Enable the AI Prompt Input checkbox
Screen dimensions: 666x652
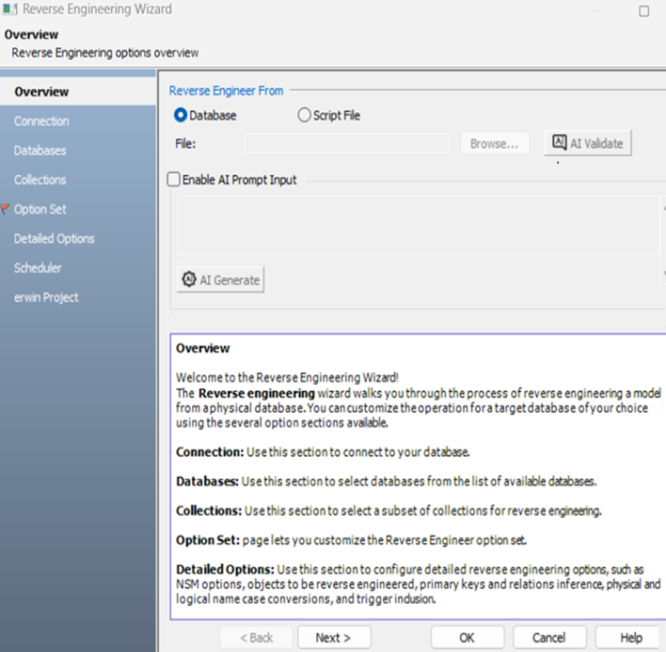click(175, 180)
